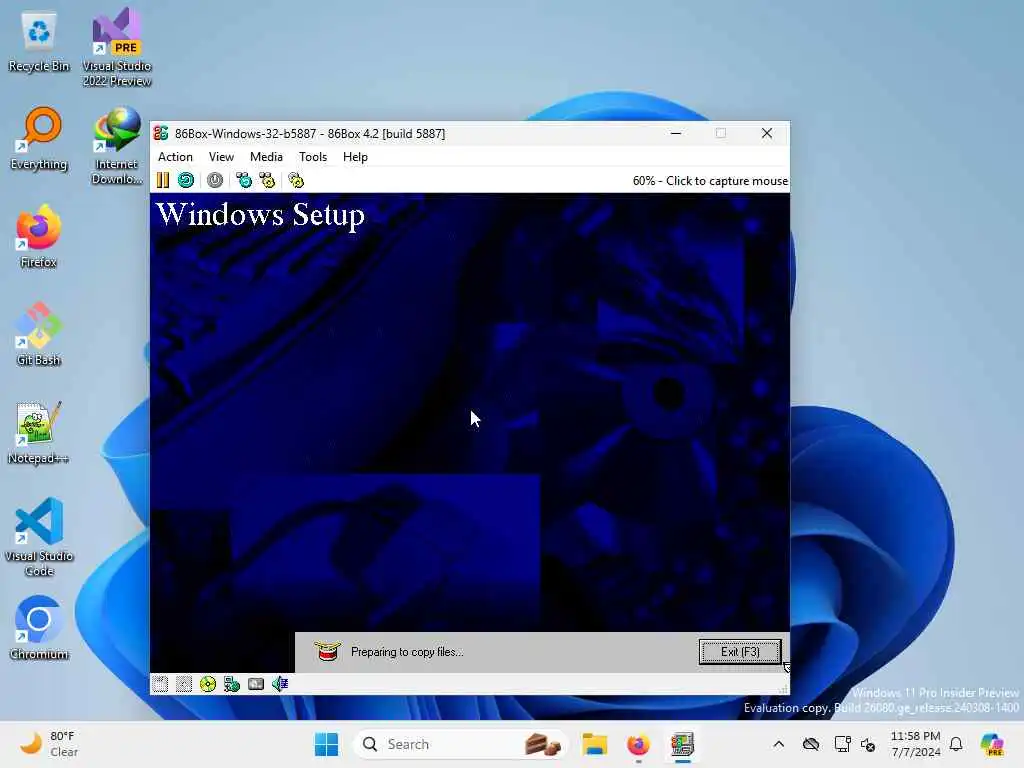Open weather widget showing 80°F Clear
The height and width of the screenshot is (768, 1024).
(x=49, y=744)
